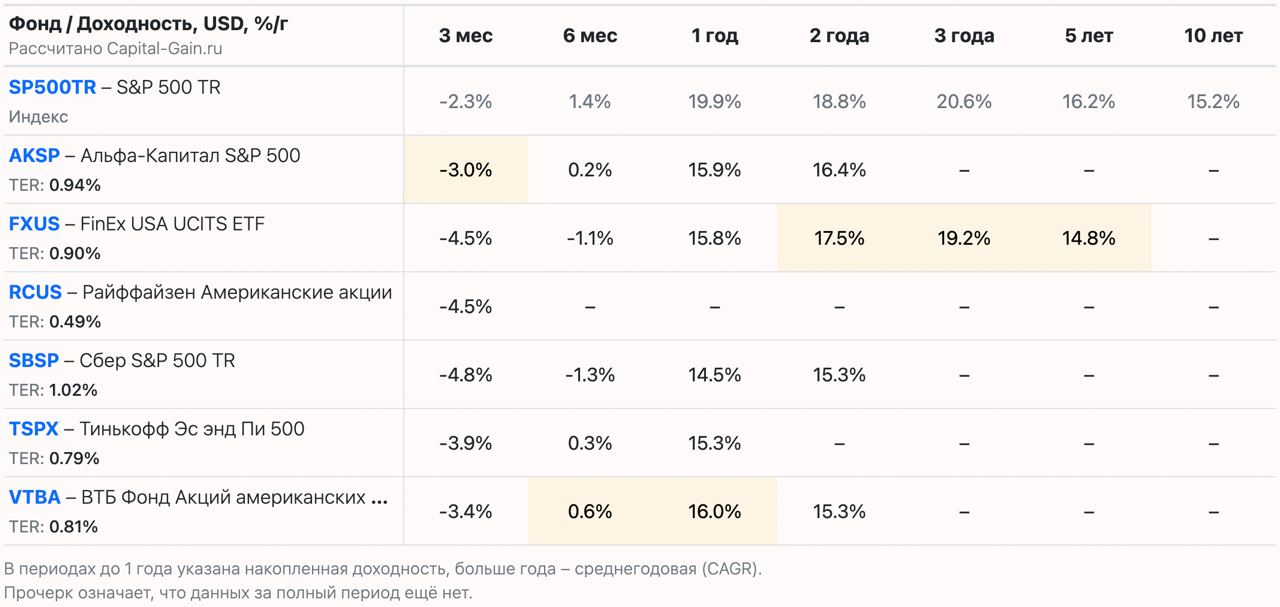Open the FXUS fund link

coord(34,224)
